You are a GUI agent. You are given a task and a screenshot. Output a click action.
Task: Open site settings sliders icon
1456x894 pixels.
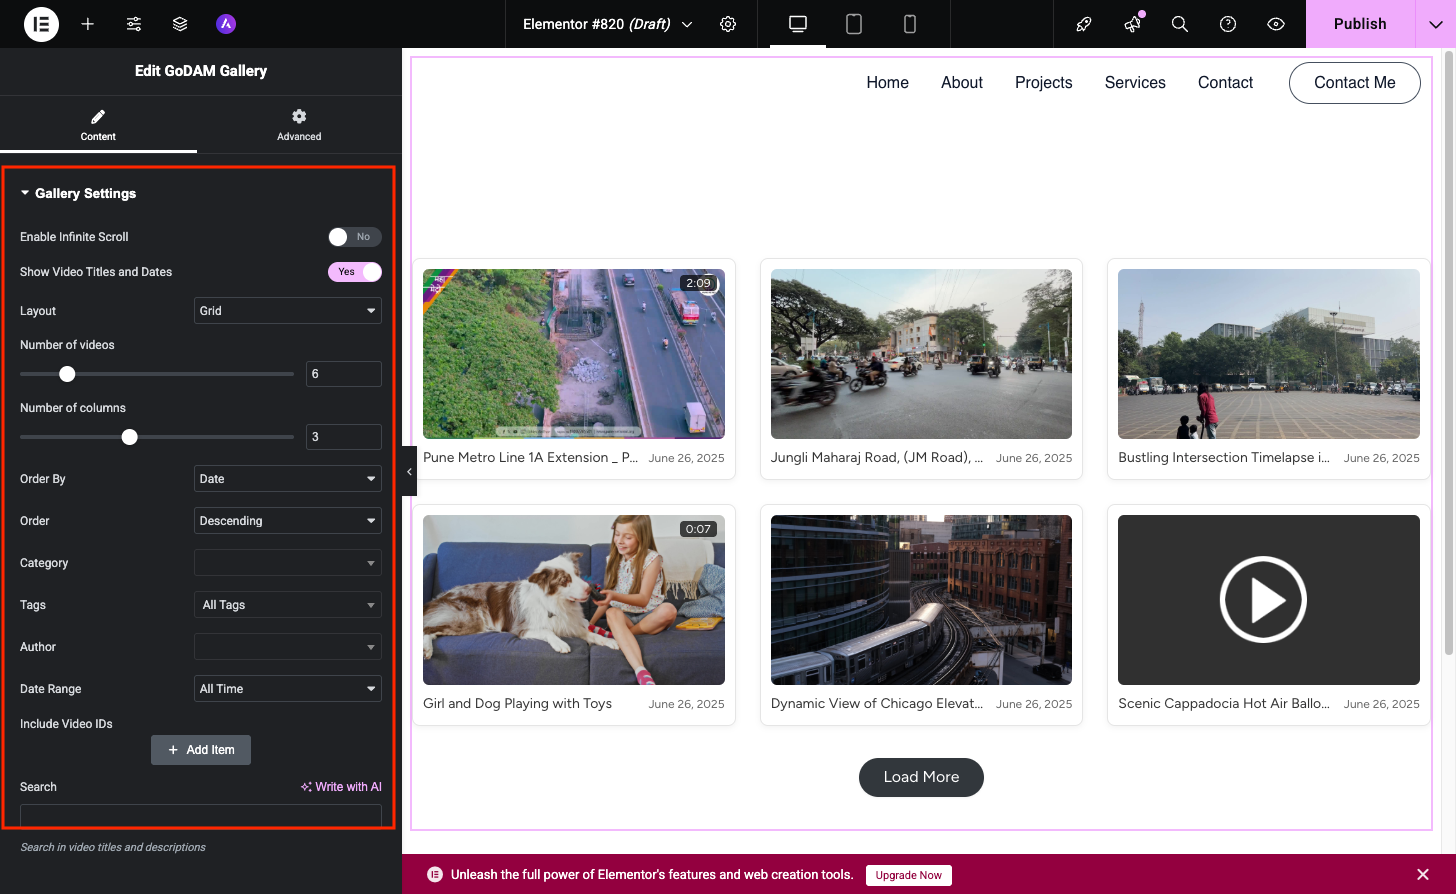[134, 24]
